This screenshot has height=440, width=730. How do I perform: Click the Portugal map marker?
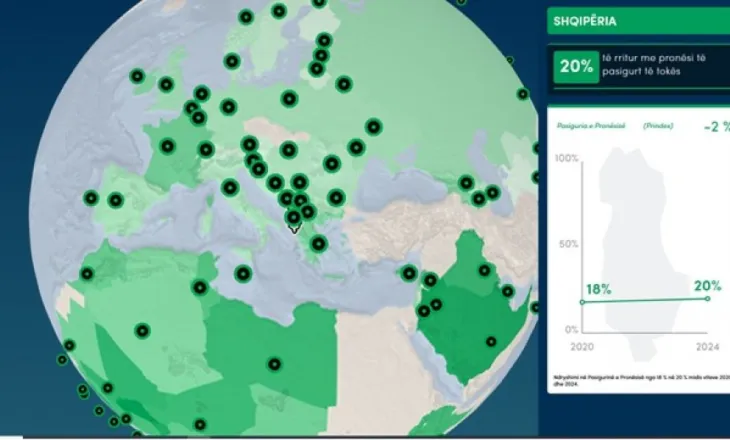91,198
